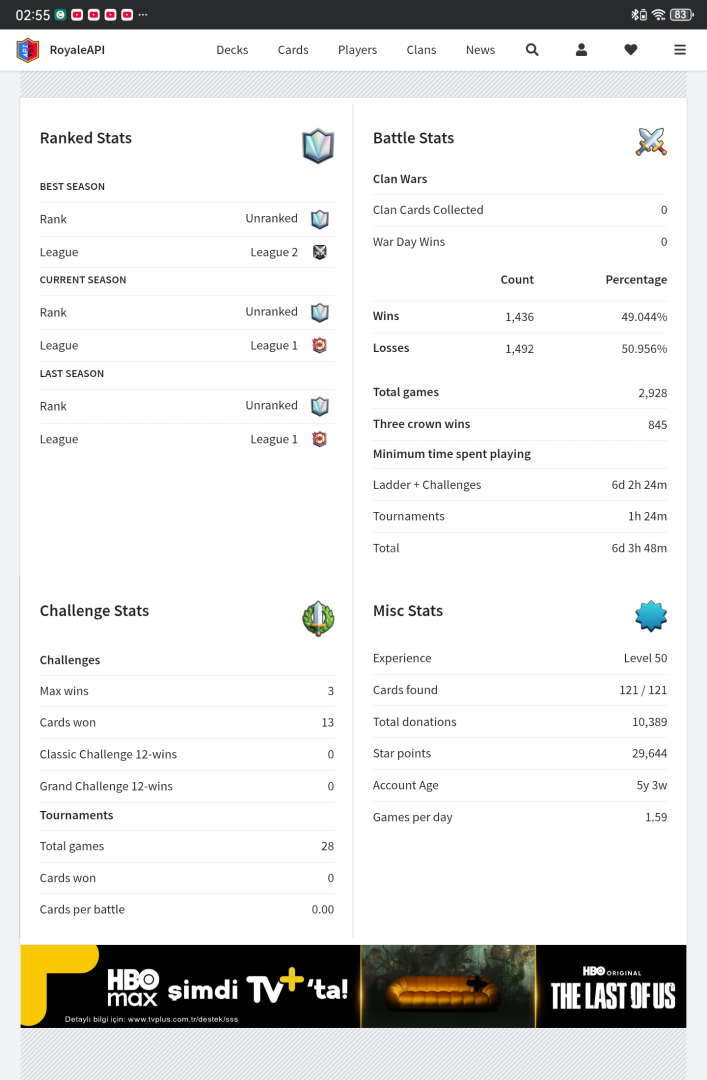Click the Current Season League 1 badge
The width and height of the screenshot is (707, 1080).
(x=320, y=345)
